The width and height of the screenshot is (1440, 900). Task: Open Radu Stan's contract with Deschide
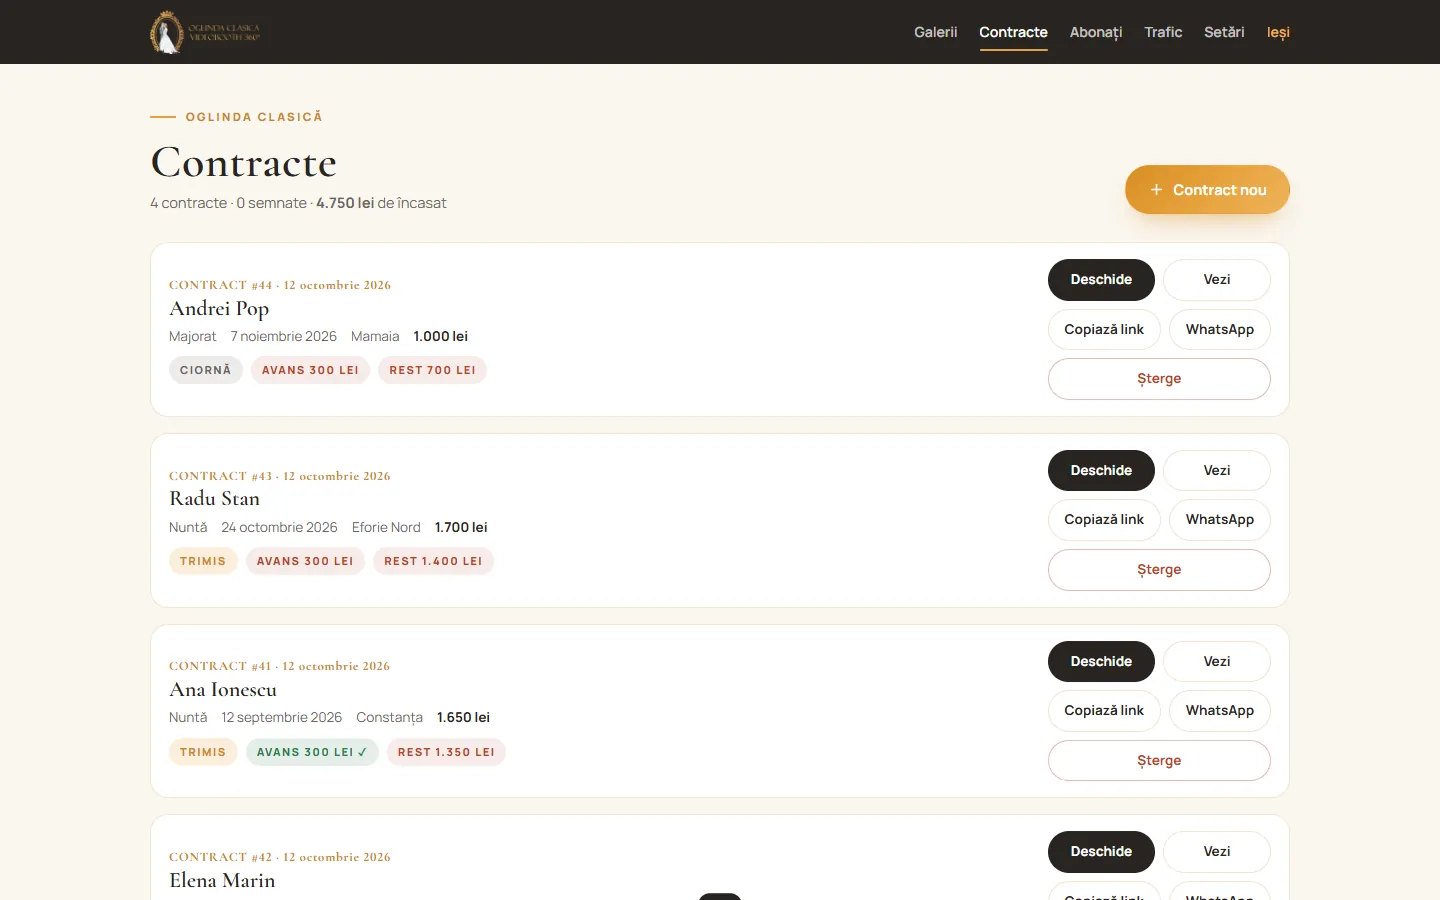click(x=1101, y=471)
